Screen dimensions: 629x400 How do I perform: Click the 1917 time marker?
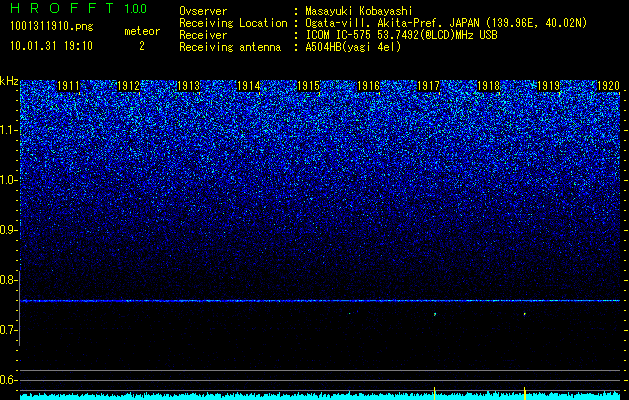tap(428, 86)
